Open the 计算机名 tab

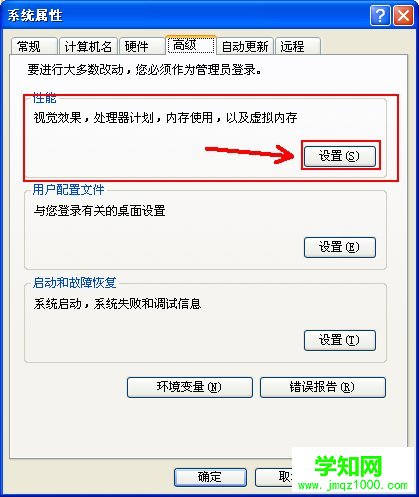point(88,46)
